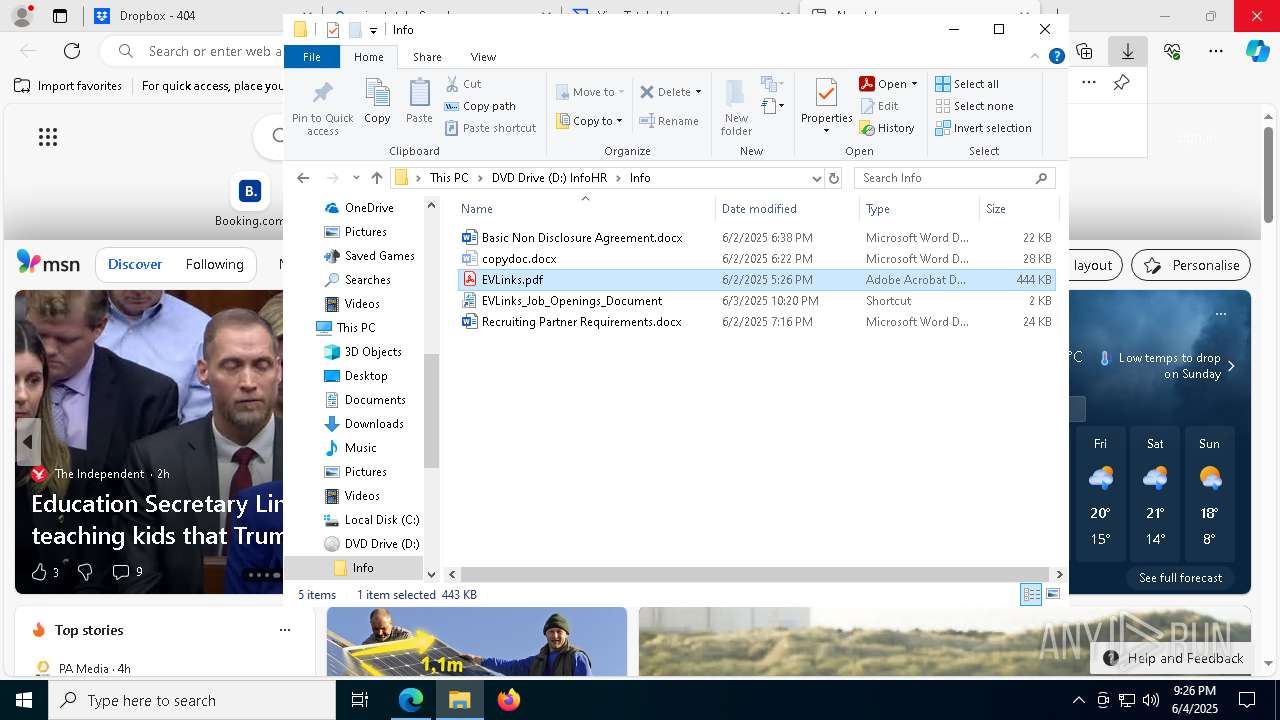Select This PC in navigation tree

click(x=345, y=328)
